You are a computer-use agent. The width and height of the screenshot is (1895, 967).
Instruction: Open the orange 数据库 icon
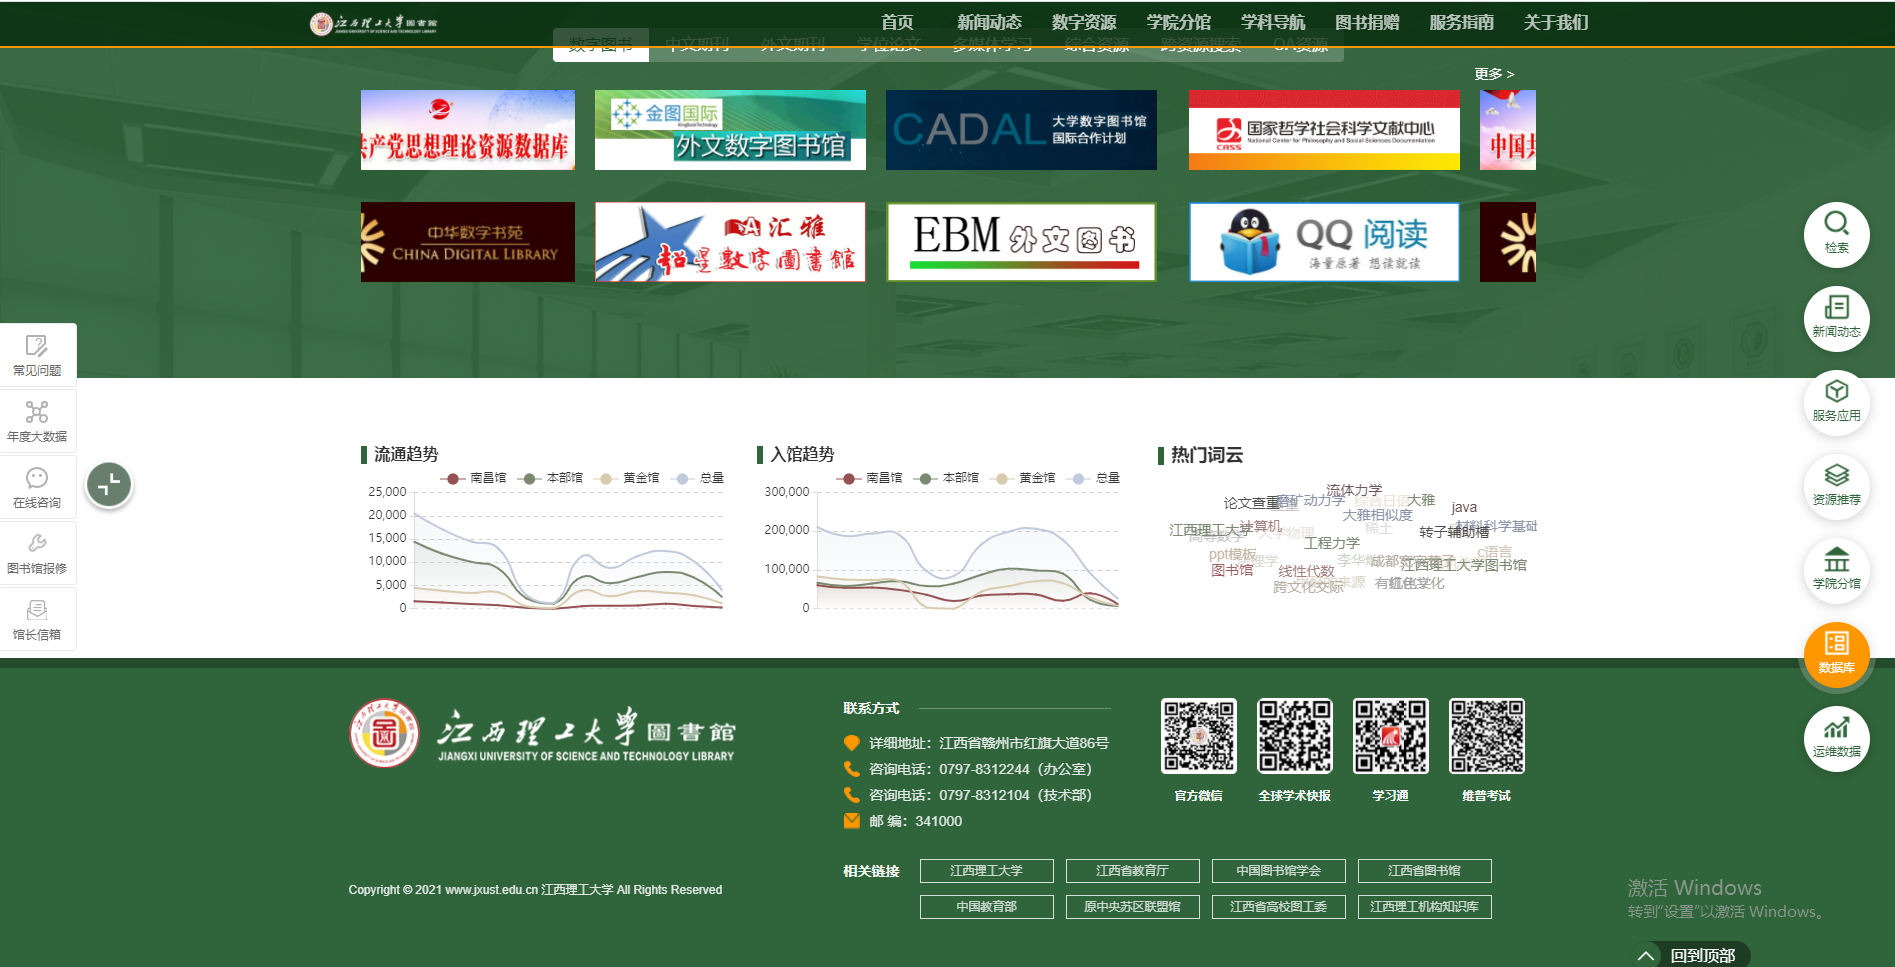tap(1836, 655)
